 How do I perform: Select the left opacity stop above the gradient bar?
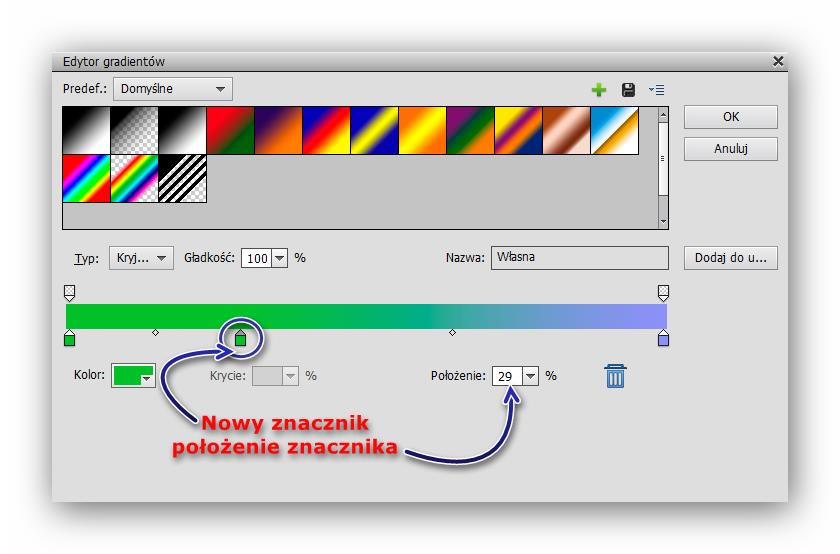click(x=69, y=293)
